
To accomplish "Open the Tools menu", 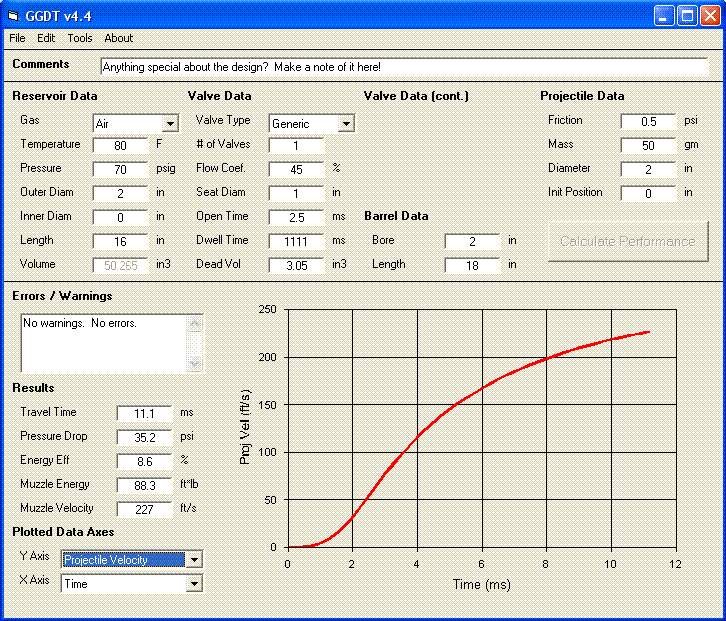I will (80, 38).
